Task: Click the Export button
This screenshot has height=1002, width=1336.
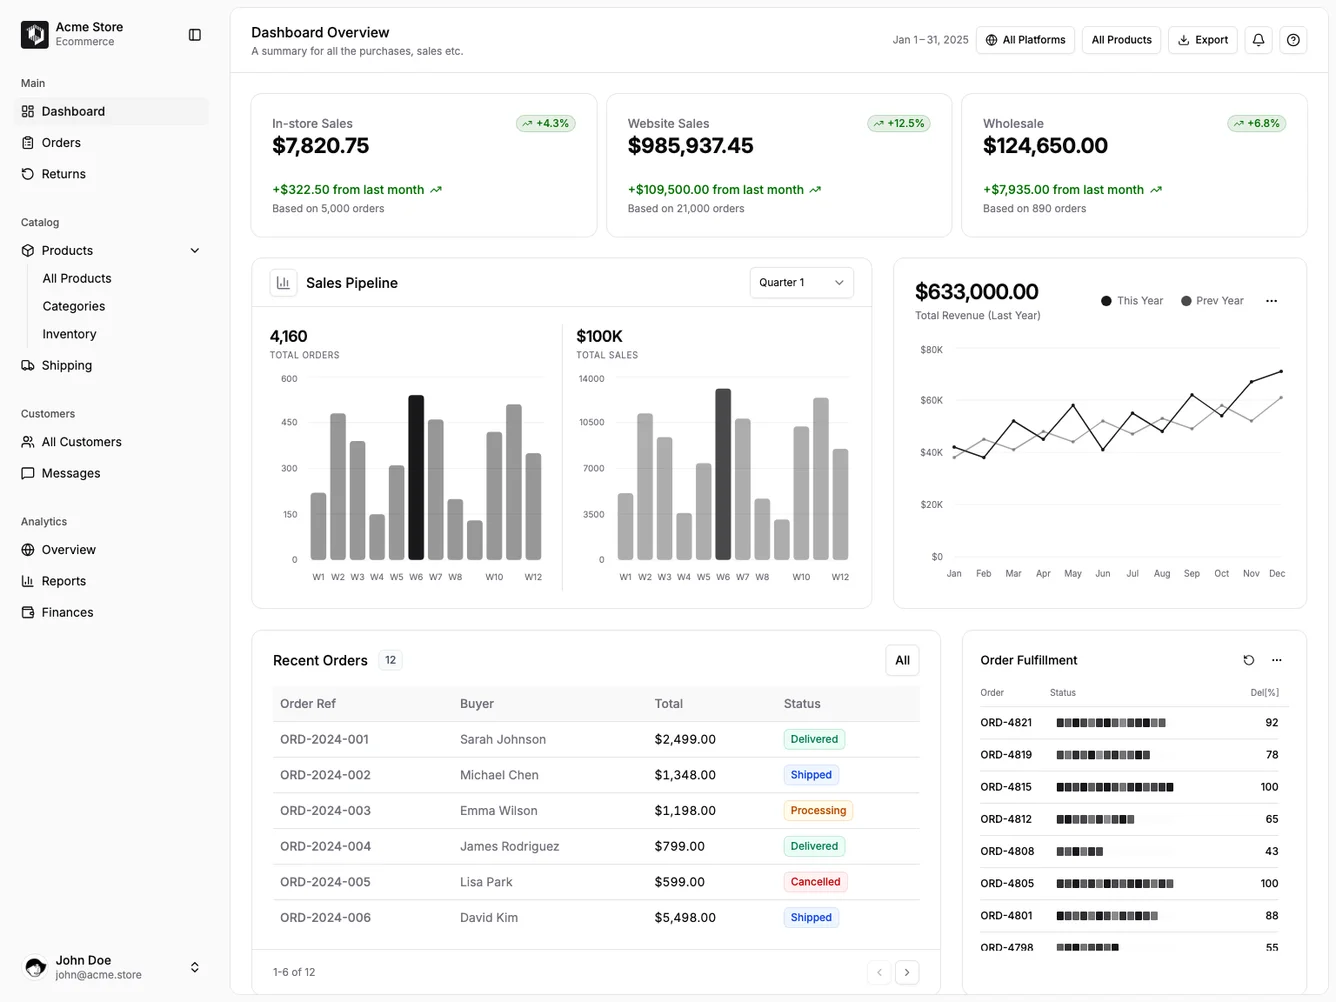Action: [1202, 40]
